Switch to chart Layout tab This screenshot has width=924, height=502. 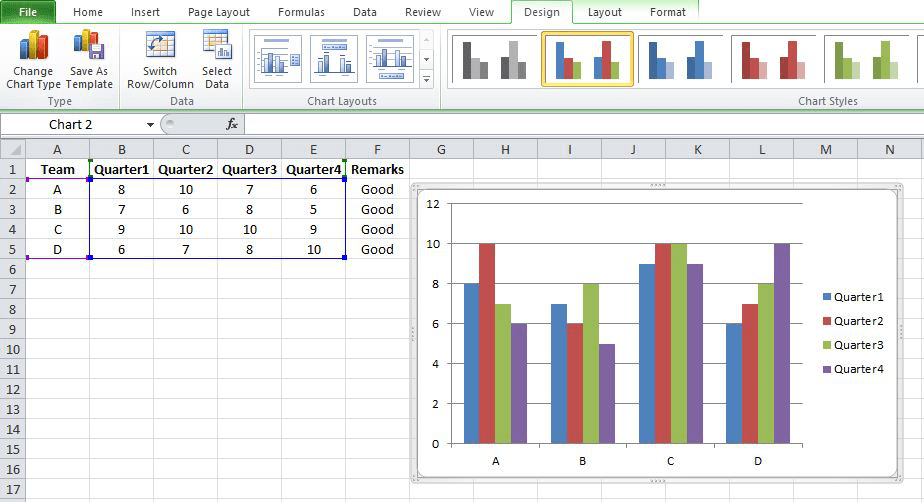[604, 12]
